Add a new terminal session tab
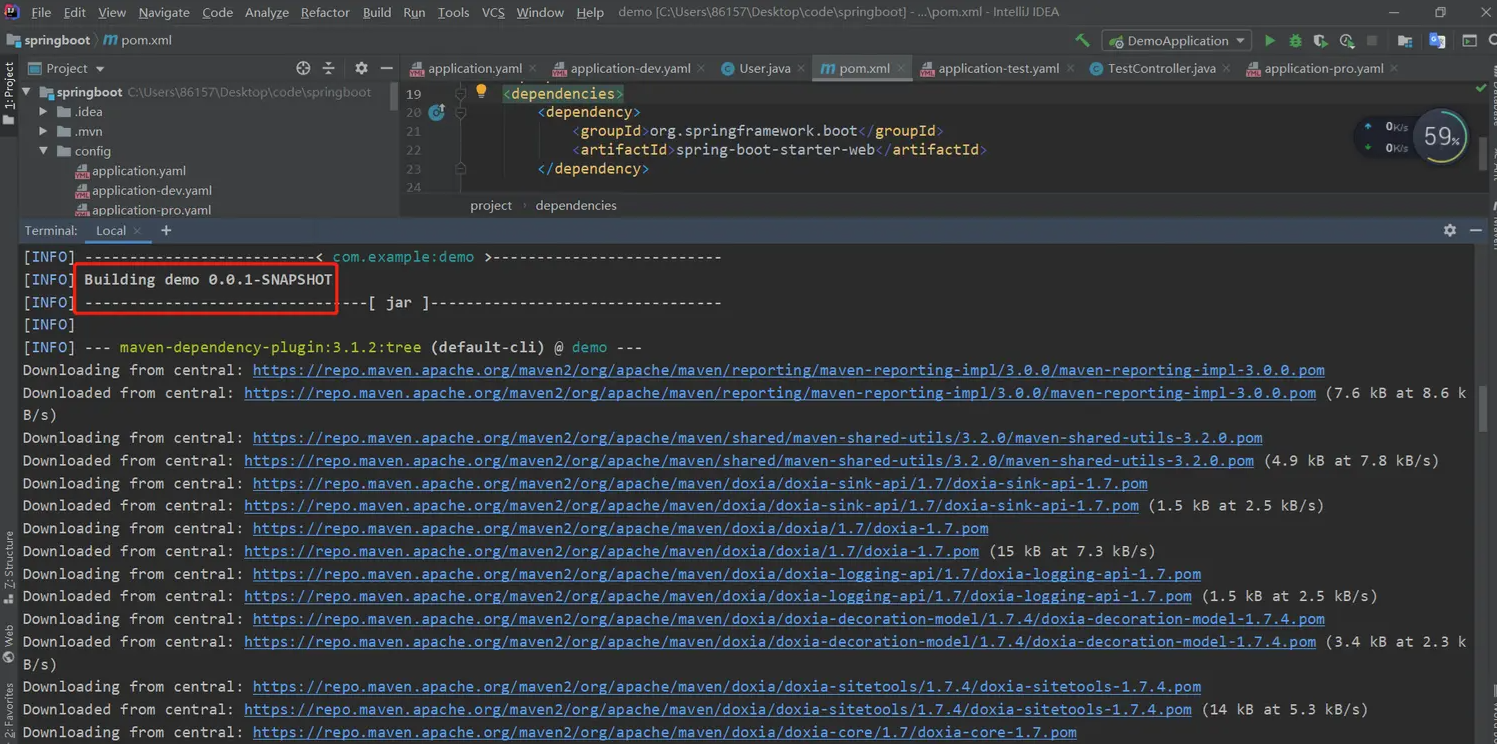Screen dimensions: 1497x744 pos(166,231)
